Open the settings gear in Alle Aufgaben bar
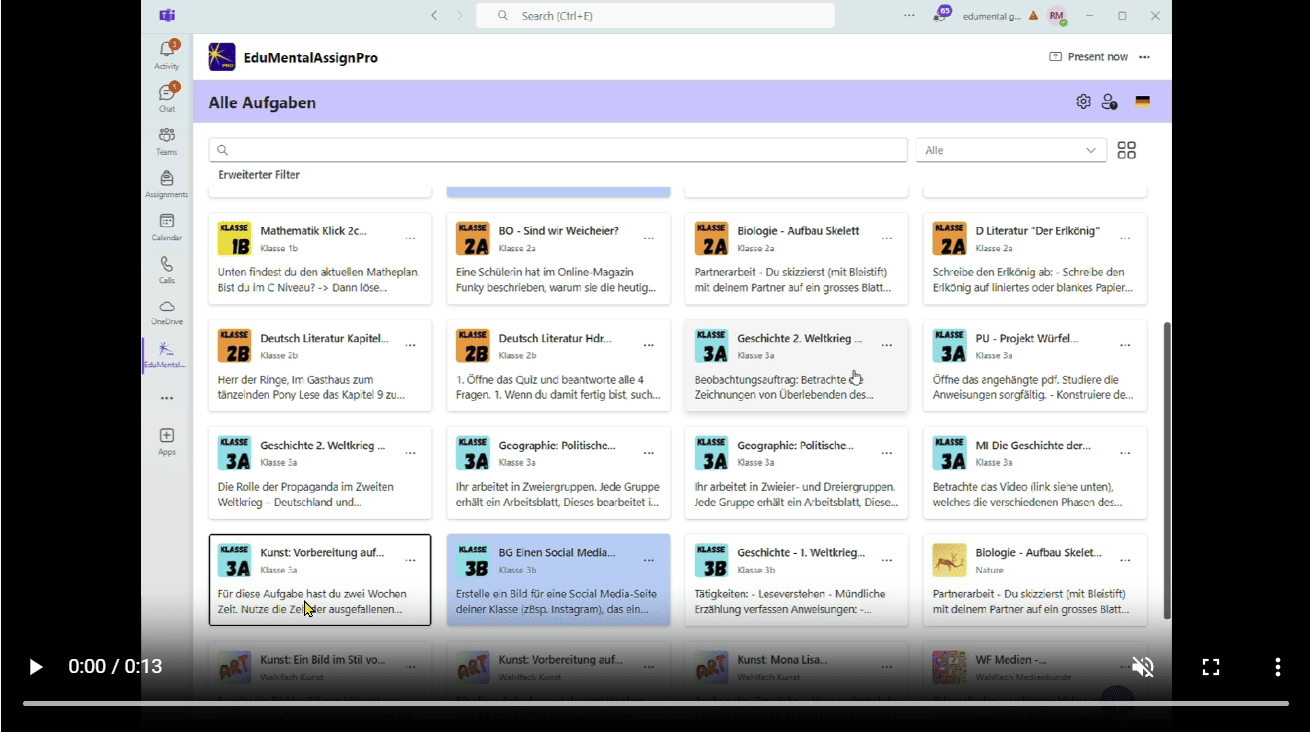Screen dimensions: 1310x732 [x=1083, y=101]
